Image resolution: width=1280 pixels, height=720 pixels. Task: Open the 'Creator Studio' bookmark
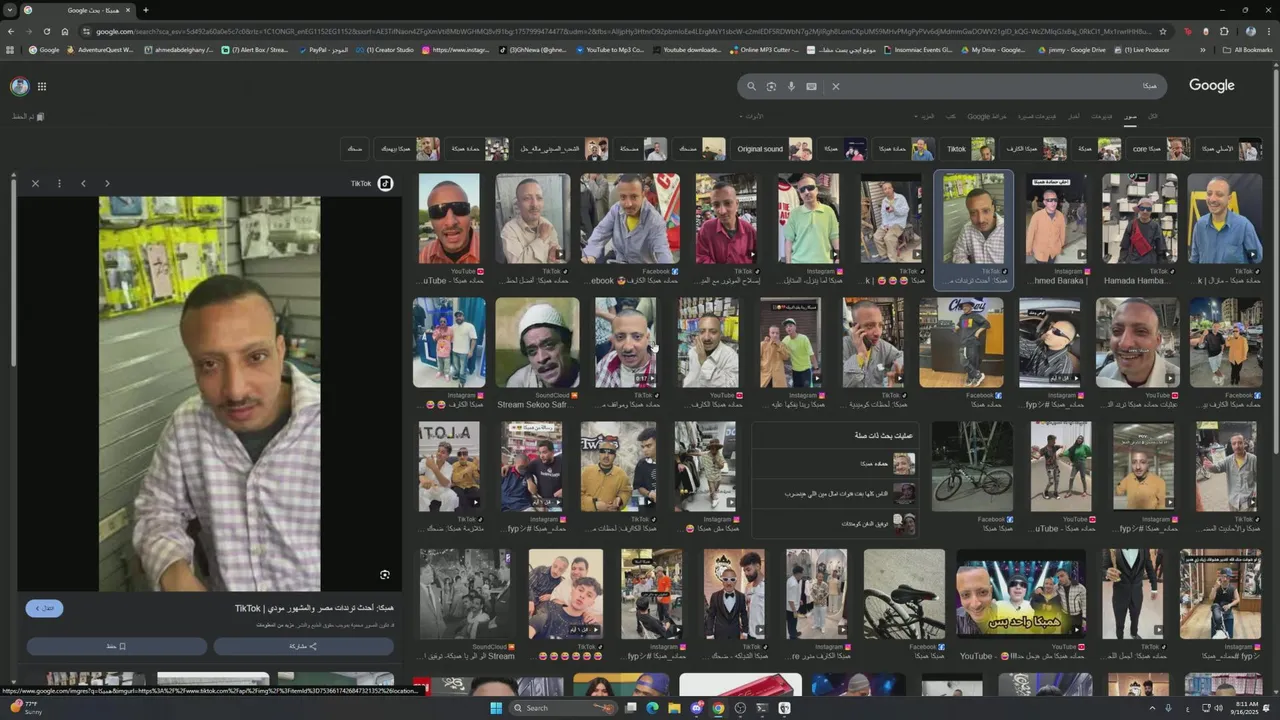tap(385, 49)
